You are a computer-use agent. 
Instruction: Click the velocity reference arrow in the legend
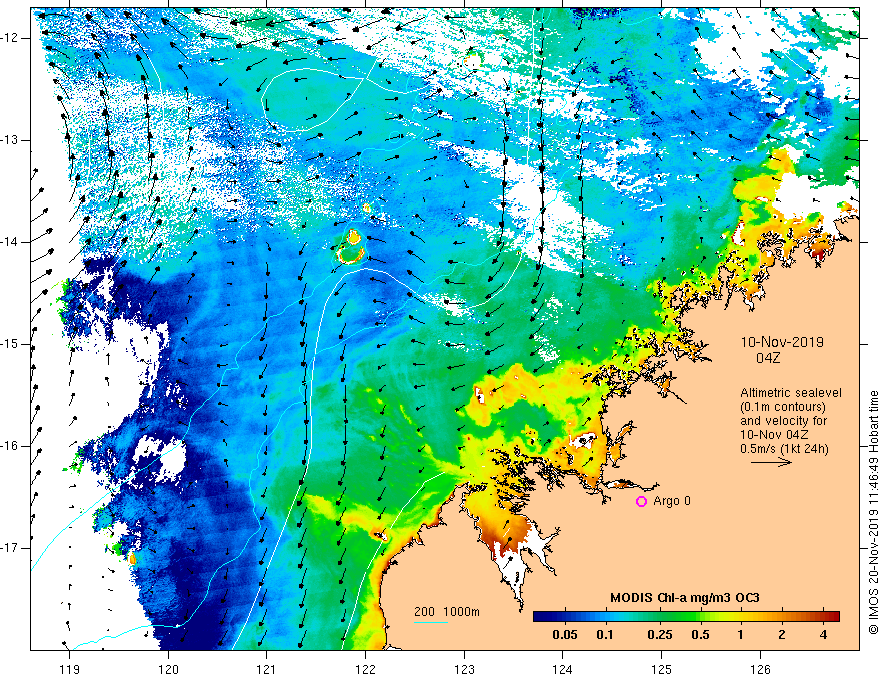(x=771, y=462)
